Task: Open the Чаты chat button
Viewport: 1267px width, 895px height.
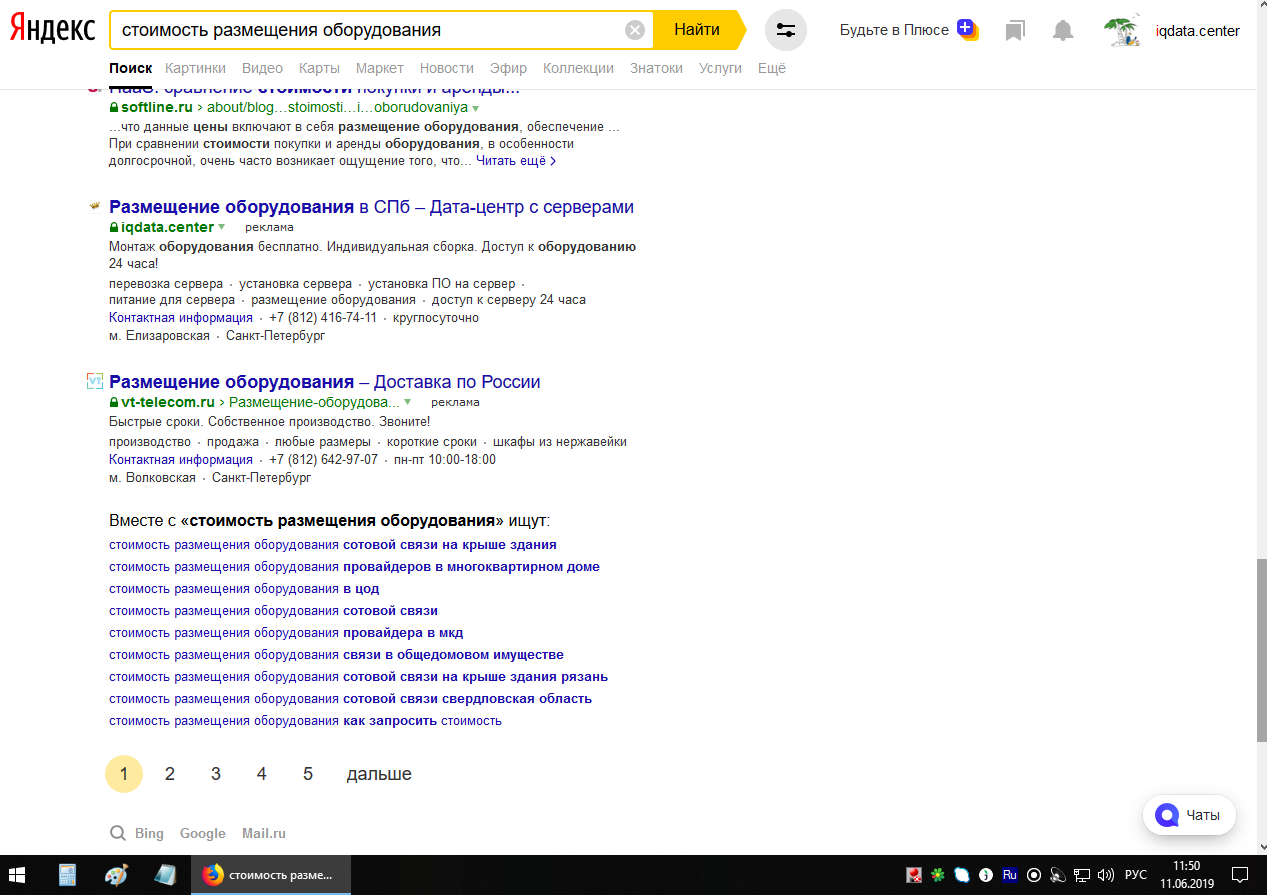Action: [x=1189, y=815]
